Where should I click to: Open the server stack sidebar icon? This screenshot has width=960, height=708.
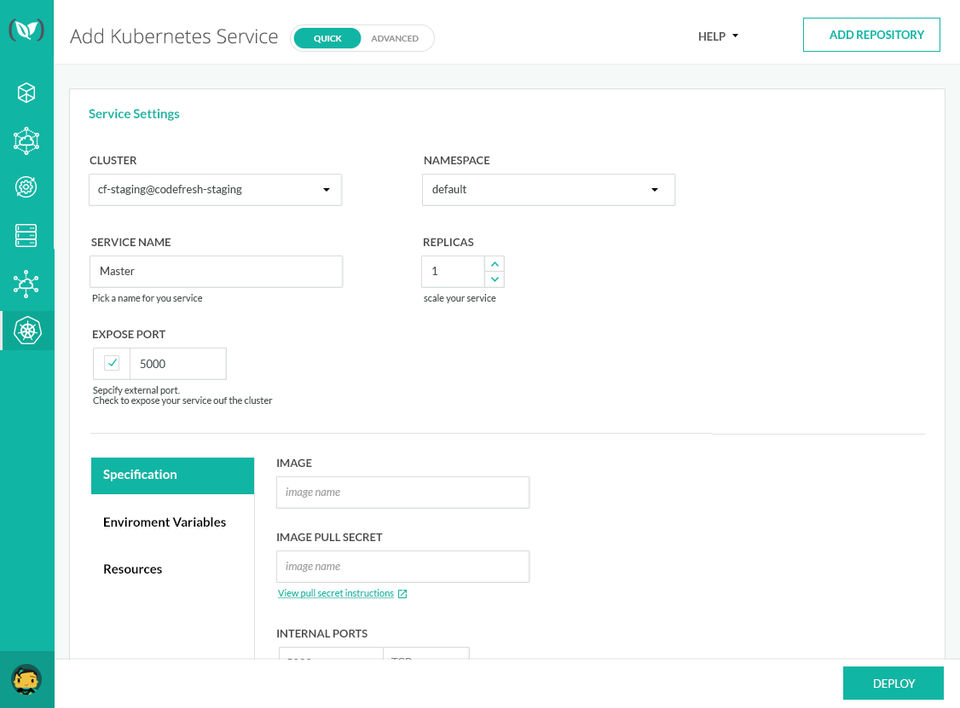(x=26, y=235)
